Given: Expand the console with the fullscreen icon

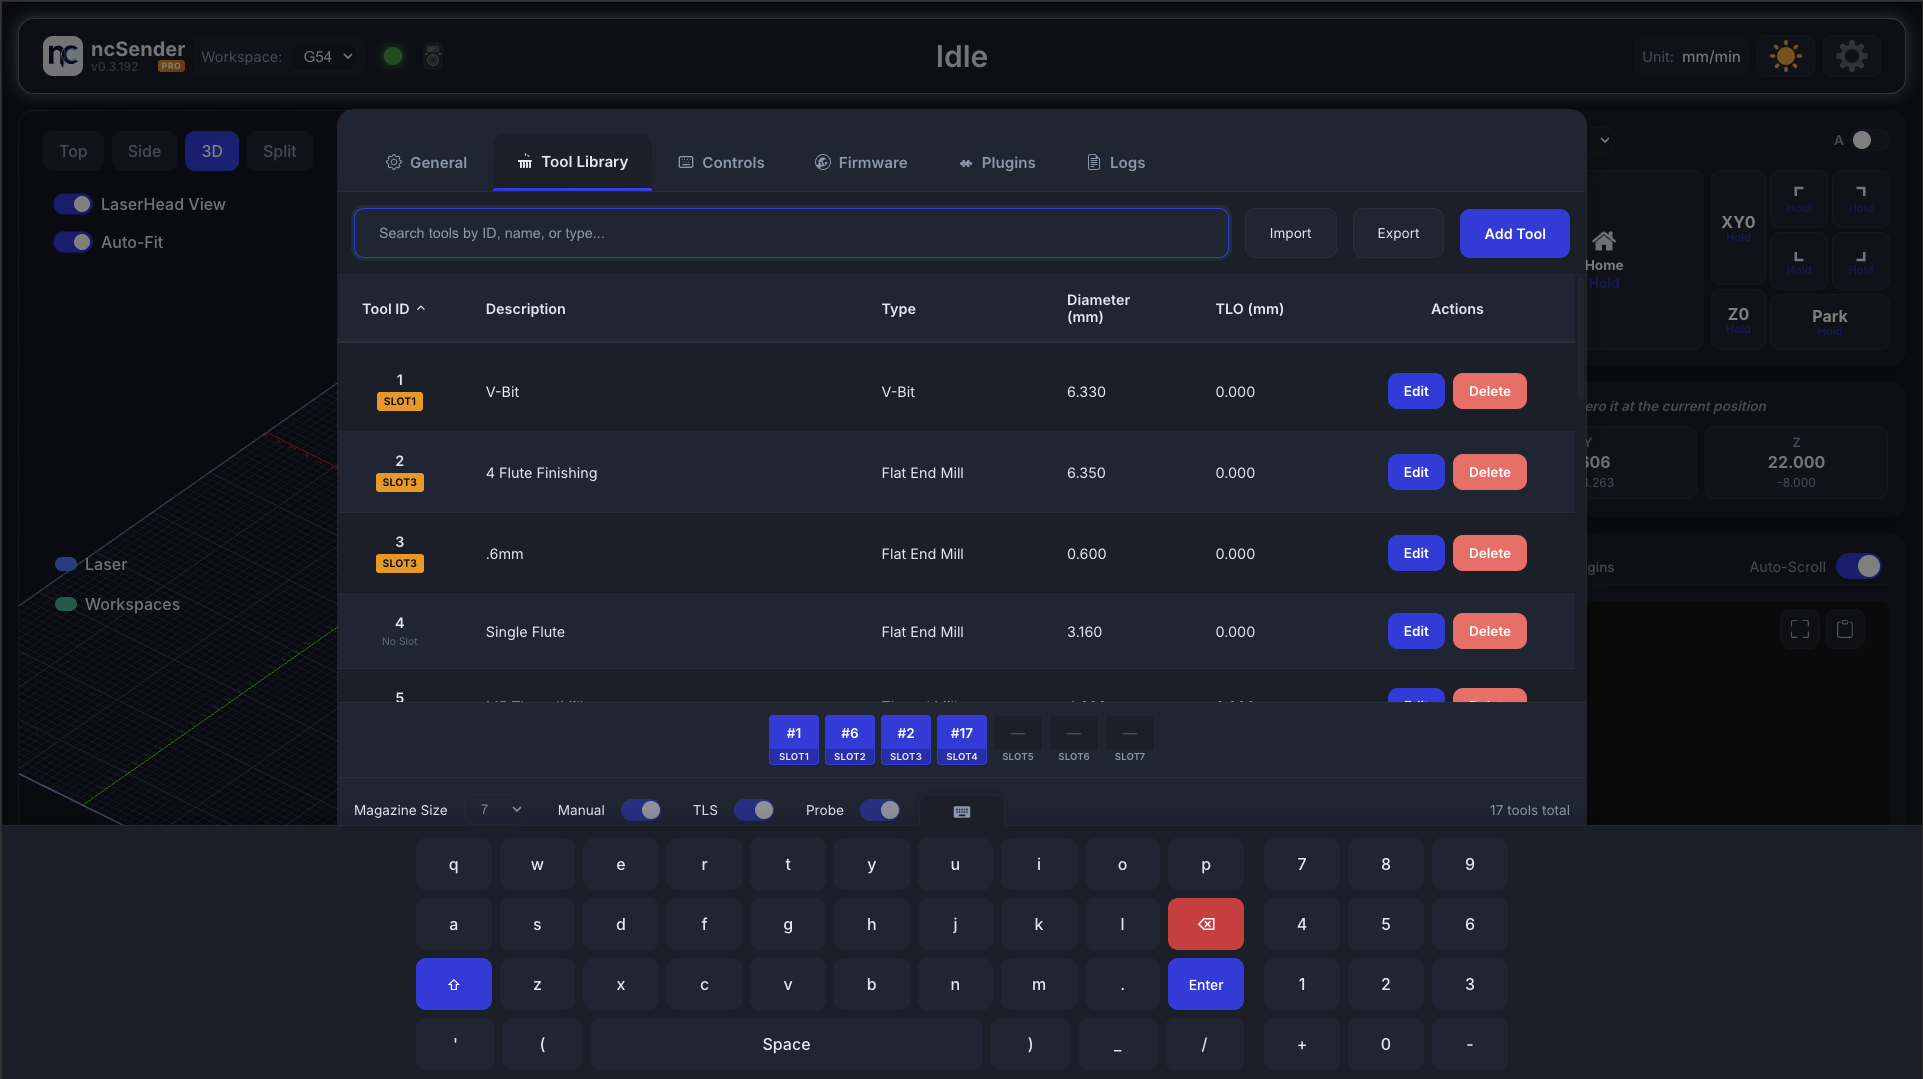Looking at the screenshot, I should pos(1799,629).
